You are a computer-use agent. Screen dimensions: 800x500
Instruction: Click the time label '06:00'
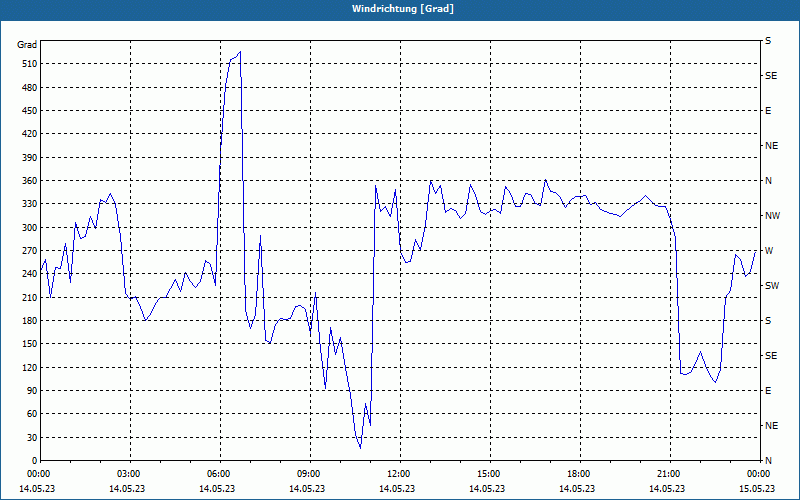tap(217, 473)
